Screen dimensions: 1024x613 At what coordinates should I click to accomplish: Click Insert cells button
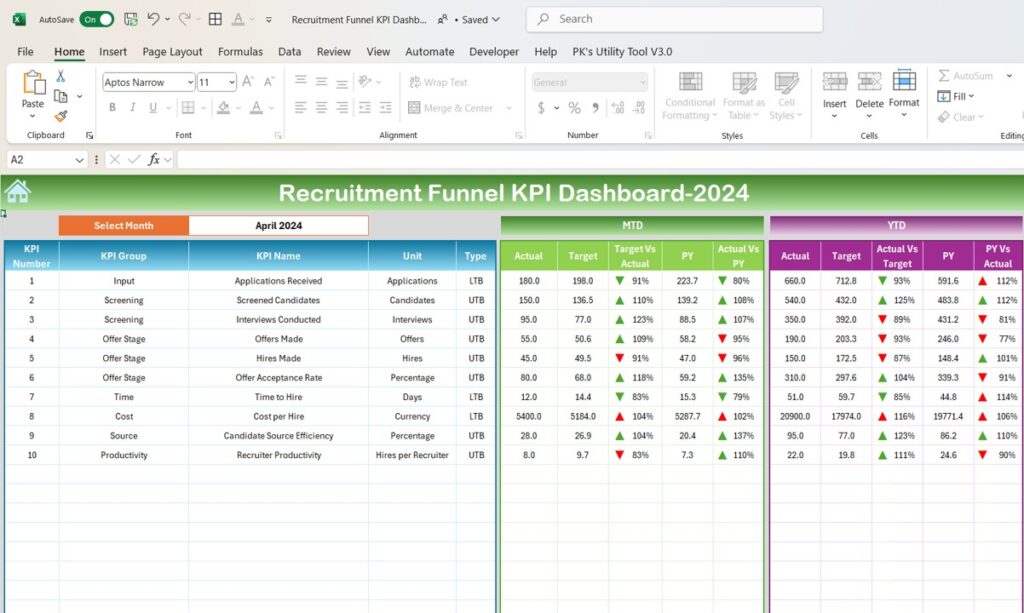pos(834,96)
